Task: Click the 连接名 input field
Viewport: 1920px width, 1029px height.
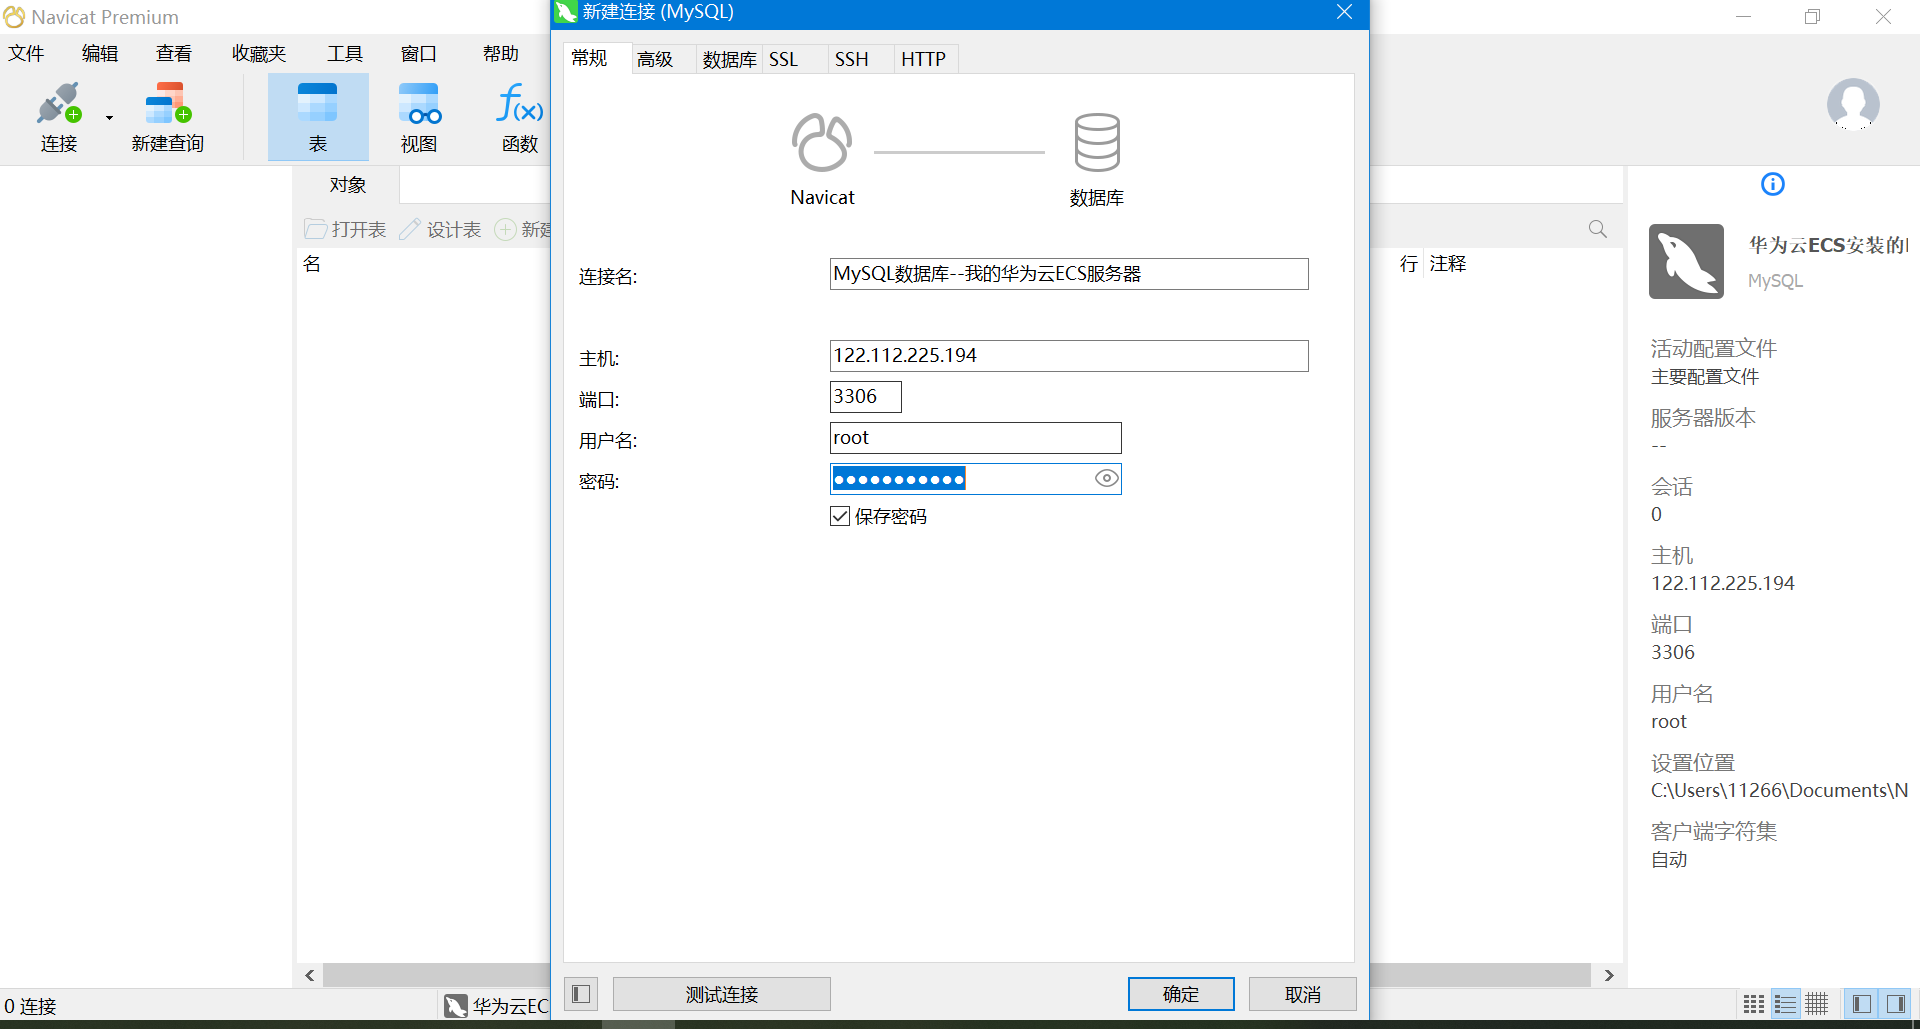Action: coord(1069,274)
